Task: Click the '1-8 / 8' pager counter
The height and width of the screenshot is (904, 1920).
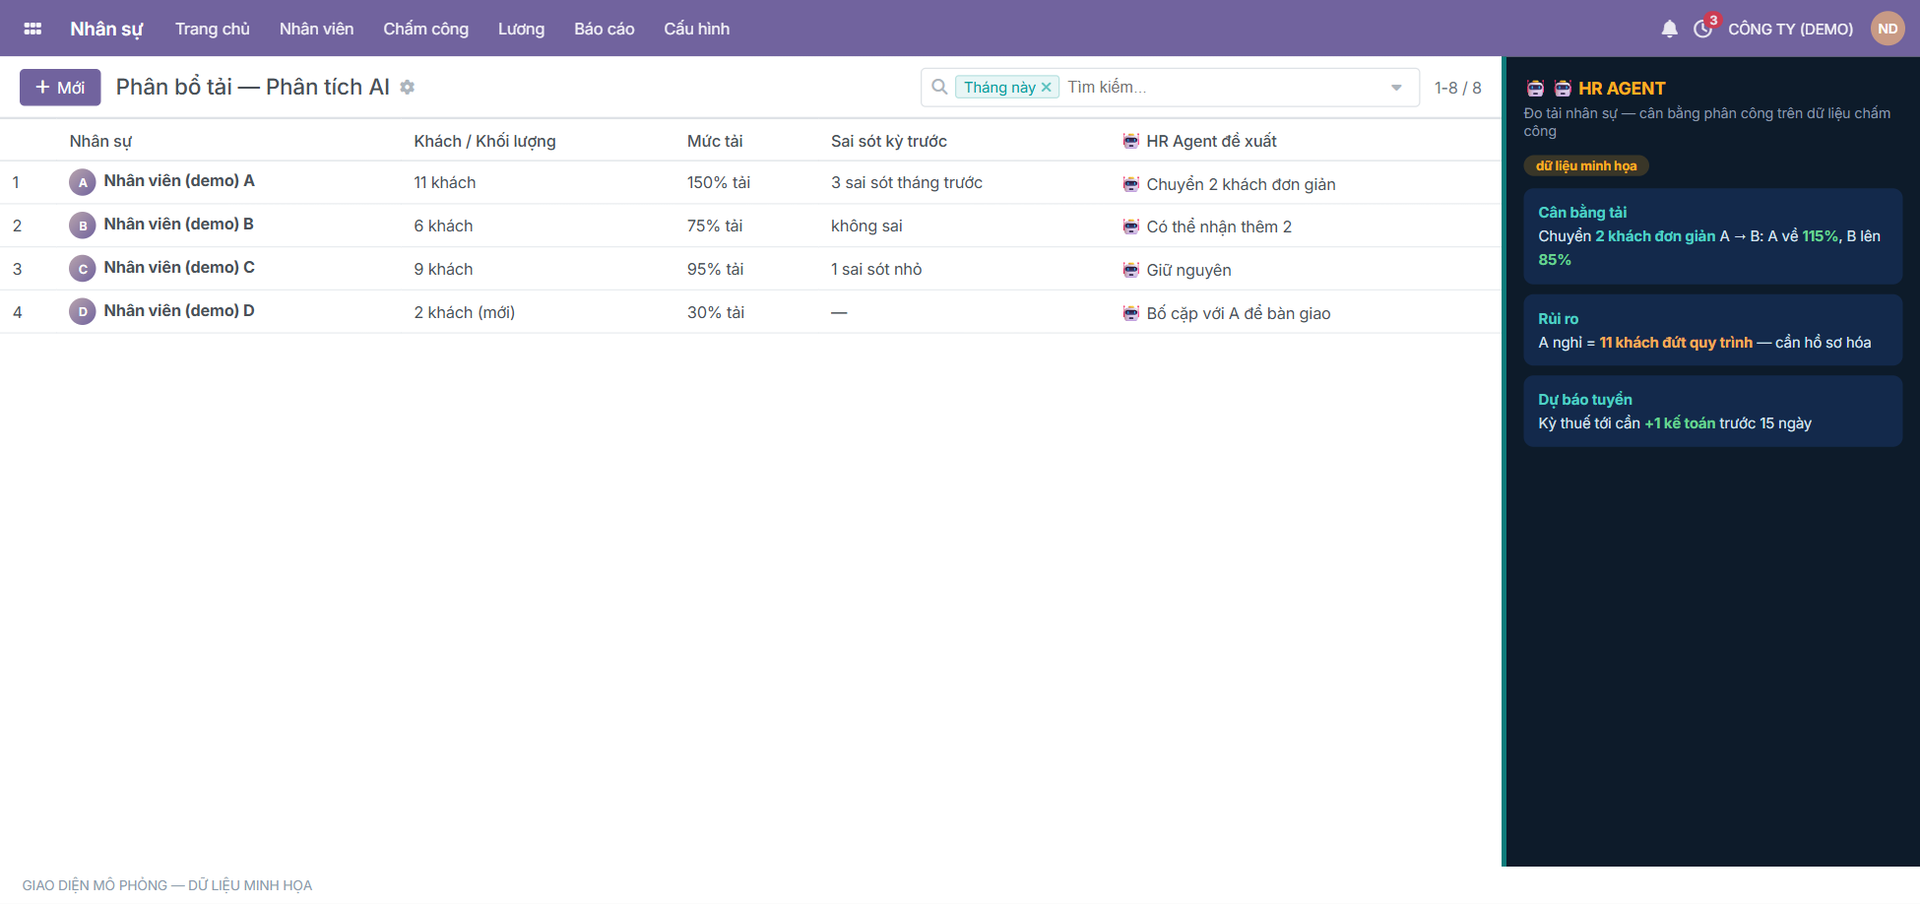Action: (1458, 88)
